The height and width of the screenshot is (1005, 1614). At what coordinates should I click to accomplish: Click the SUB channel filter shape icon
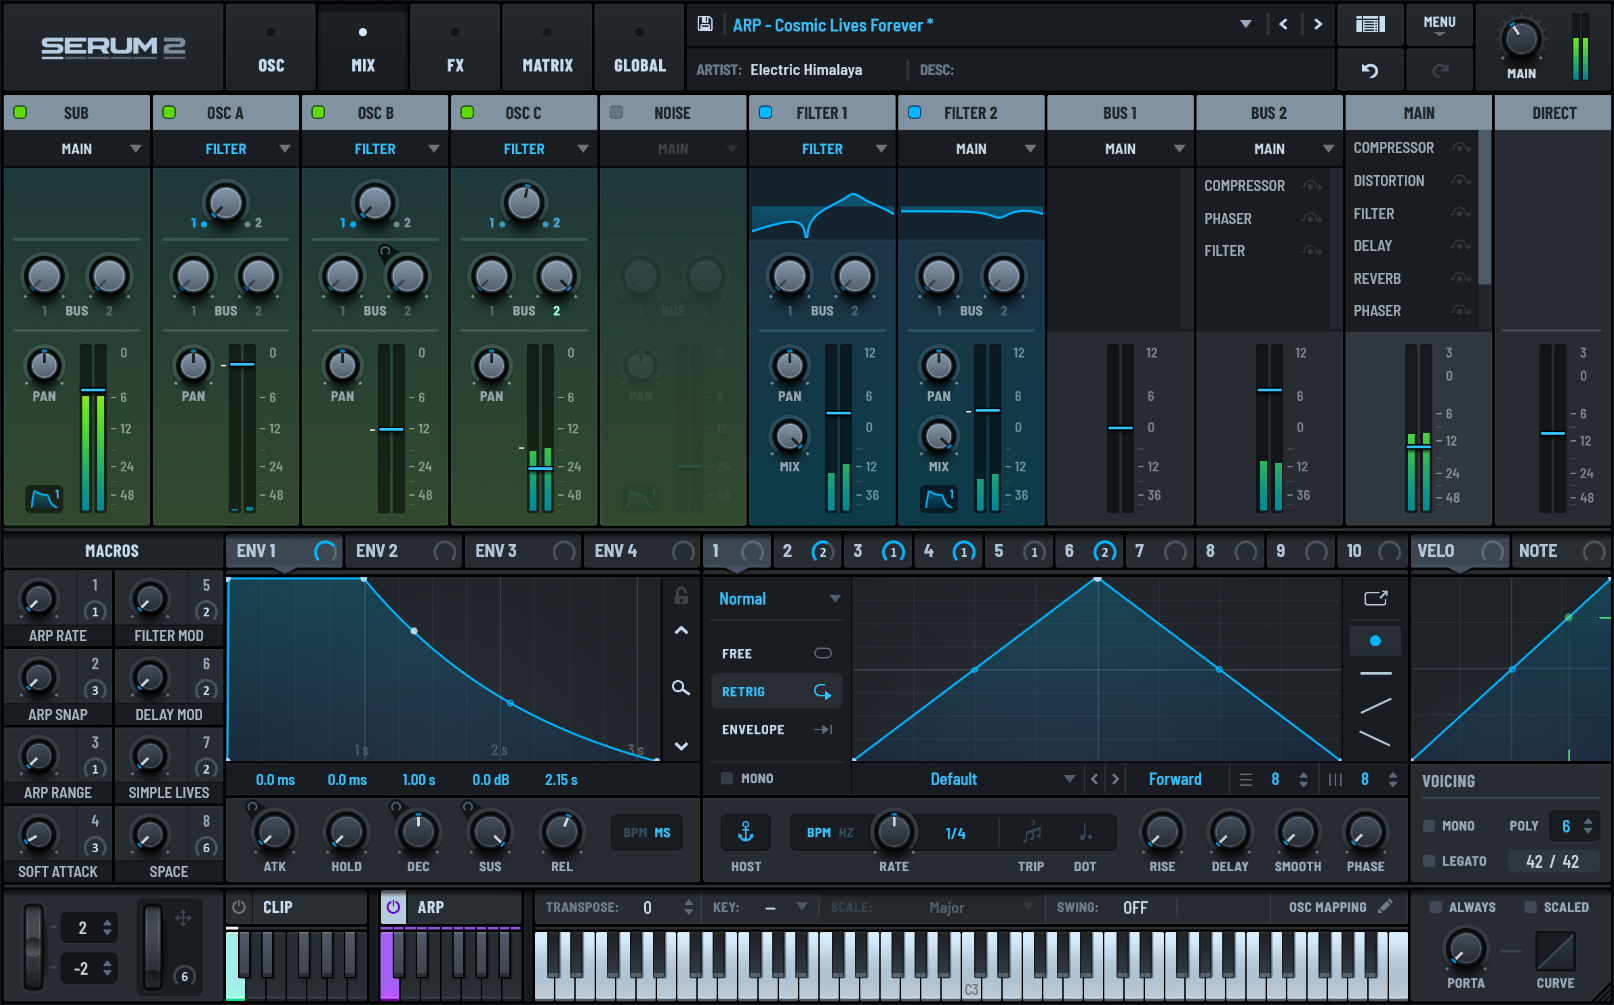[45, 498]
